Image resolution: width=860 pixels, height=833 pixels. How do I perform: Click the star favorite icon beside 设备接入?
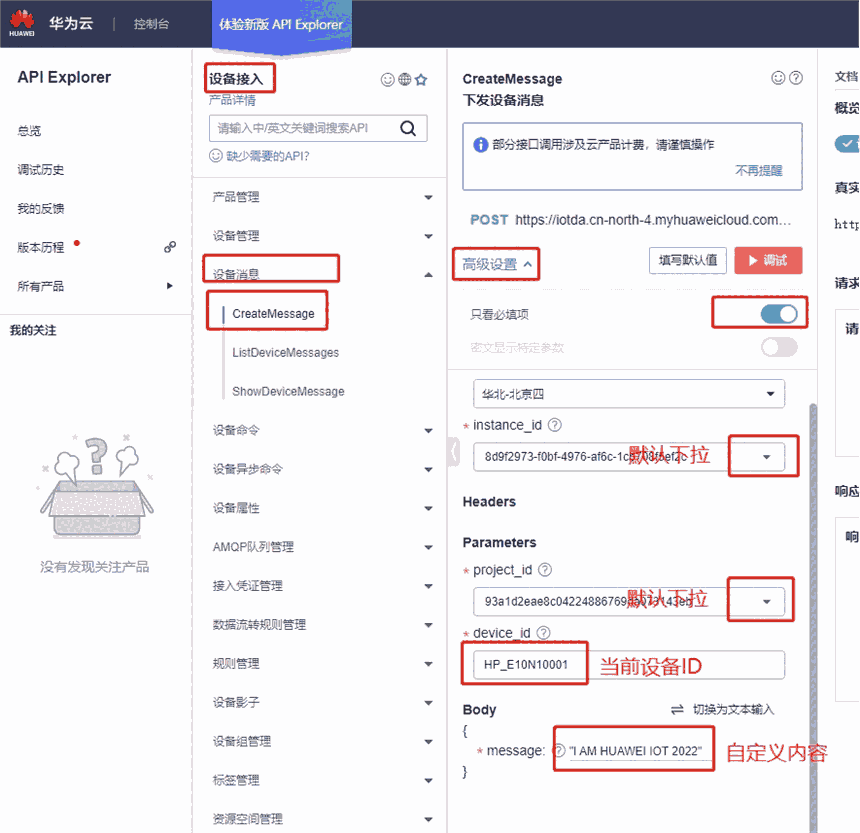coord(421,80)
